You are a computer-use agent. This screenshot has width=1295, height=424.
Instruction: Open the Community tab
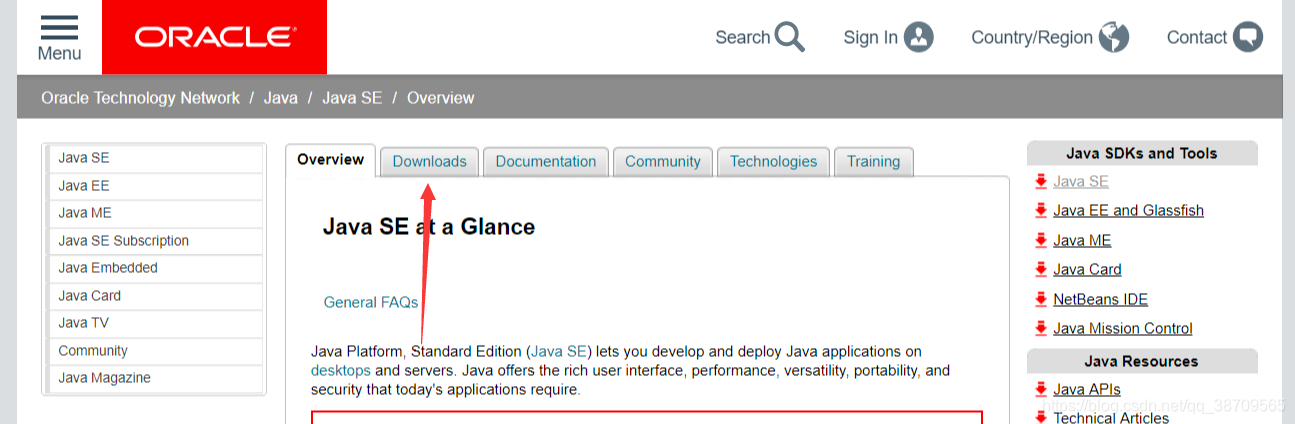(663, 161)
